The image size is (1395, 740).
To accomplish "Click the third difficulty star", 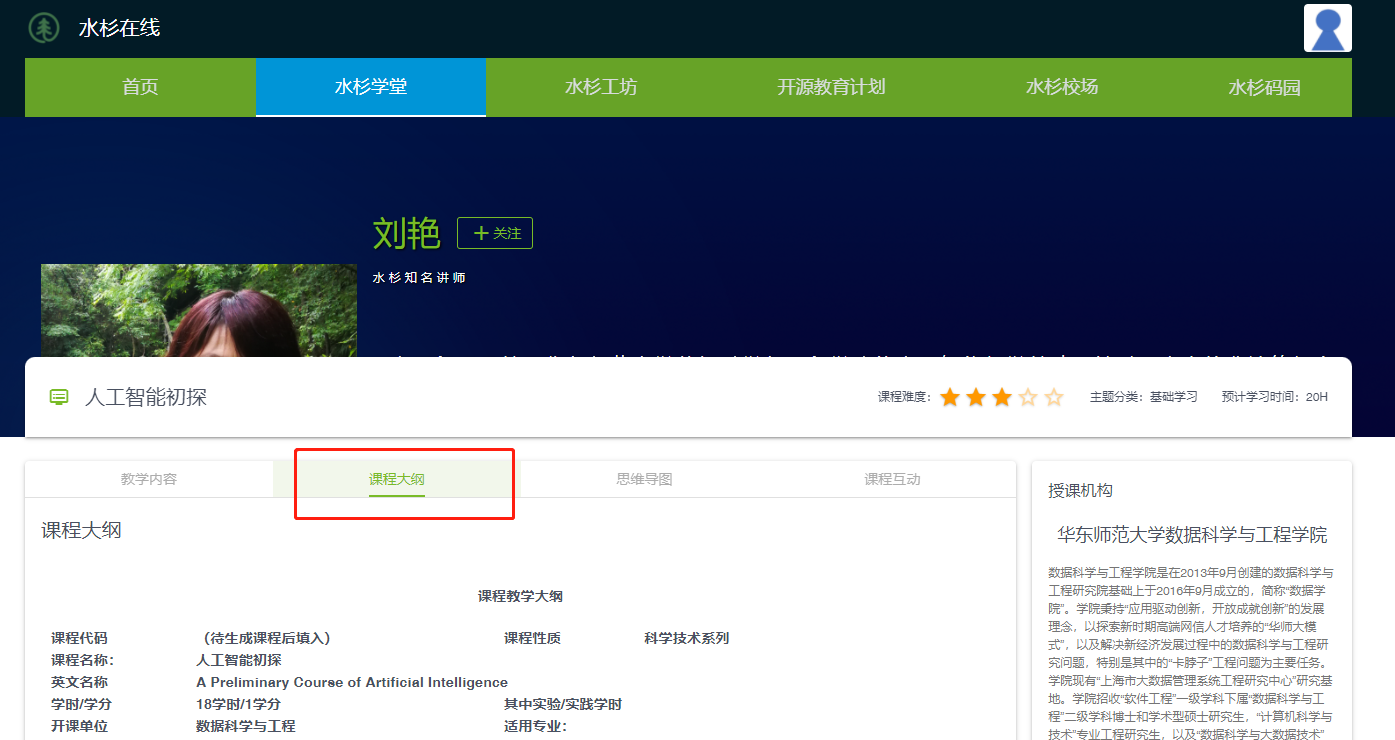I will point(1002,398).
